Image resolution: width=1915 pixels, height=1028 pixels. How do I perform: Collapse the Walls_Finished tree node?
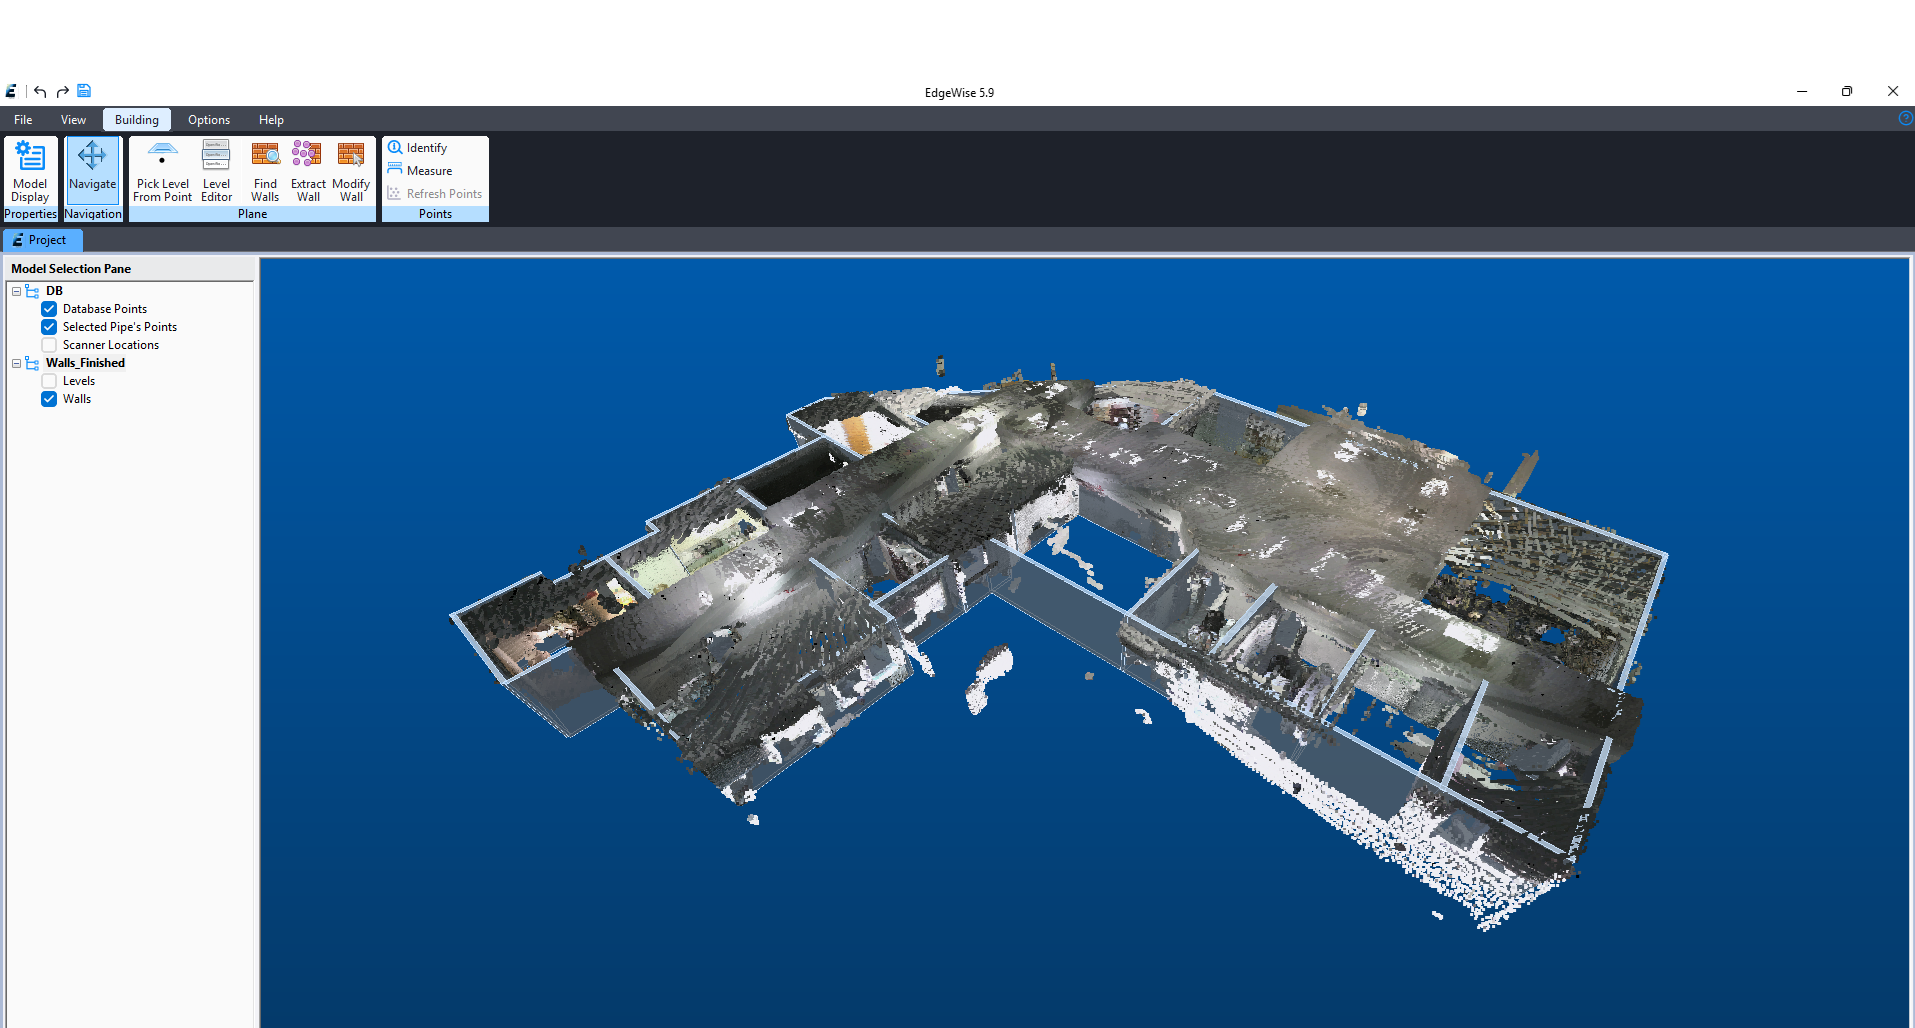(x=16, y=363)
